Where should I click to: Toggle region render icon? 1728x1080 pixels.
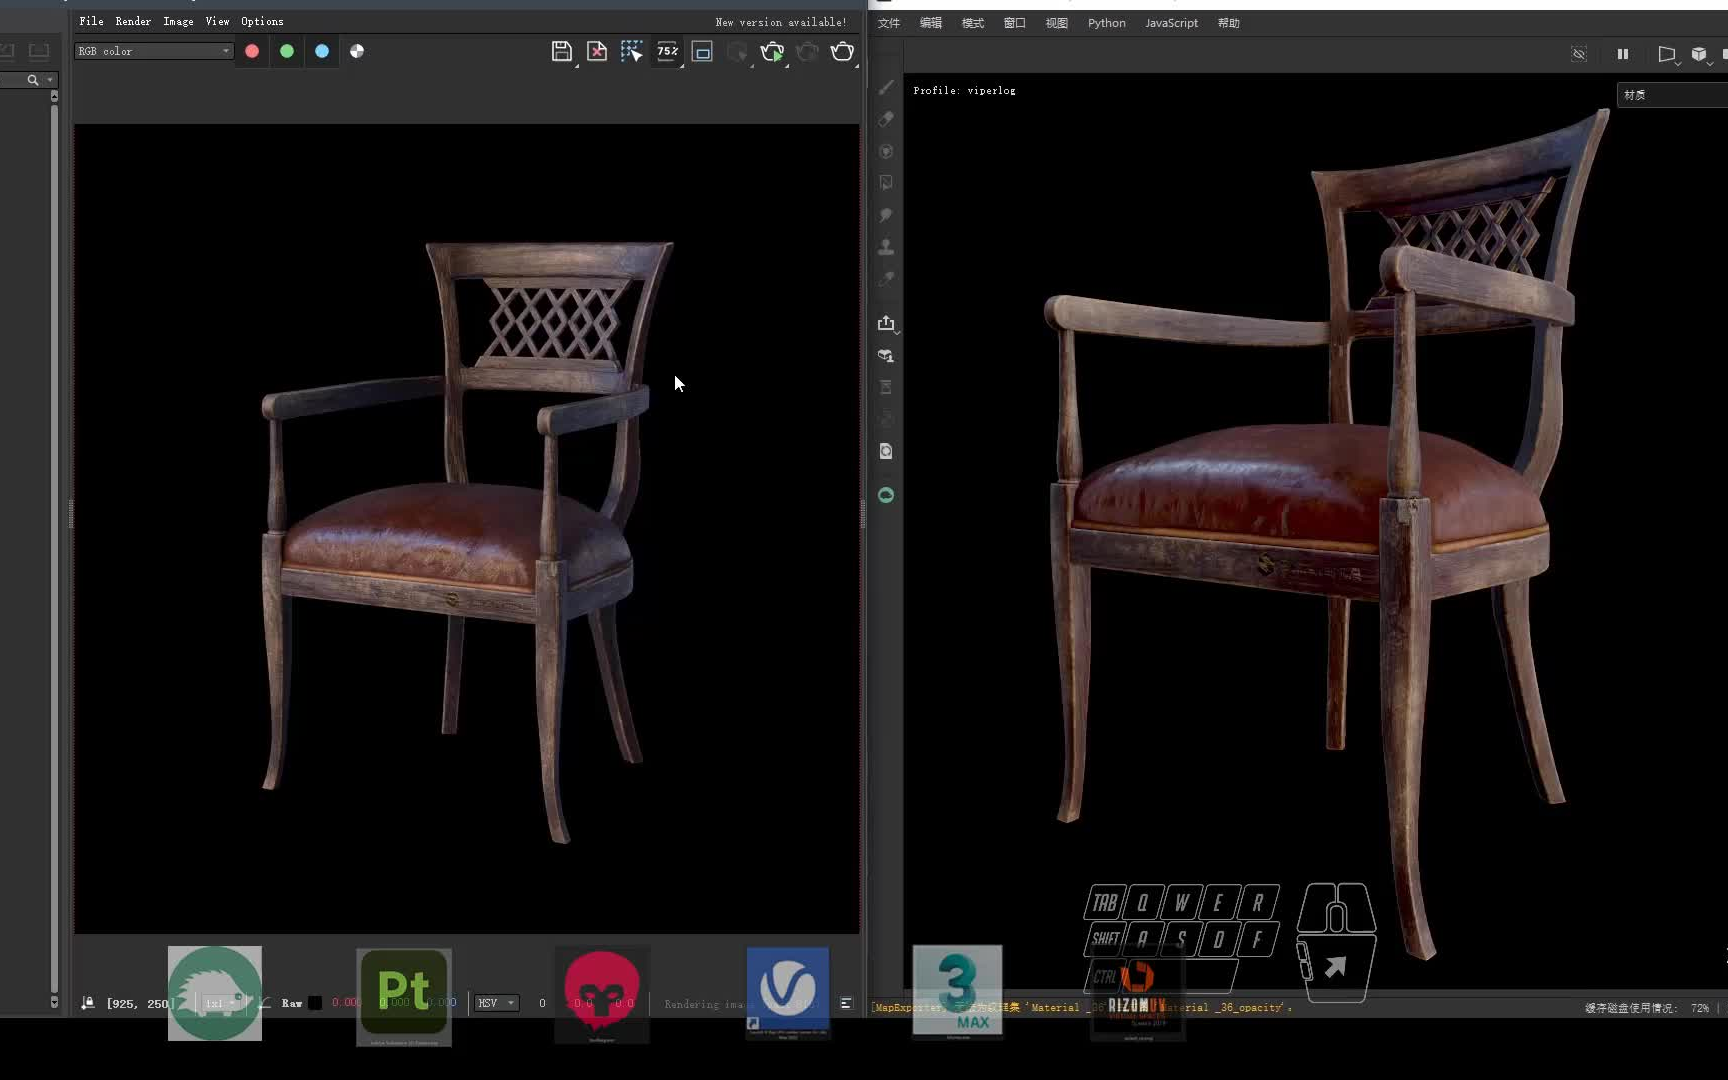tap(702, 51)
